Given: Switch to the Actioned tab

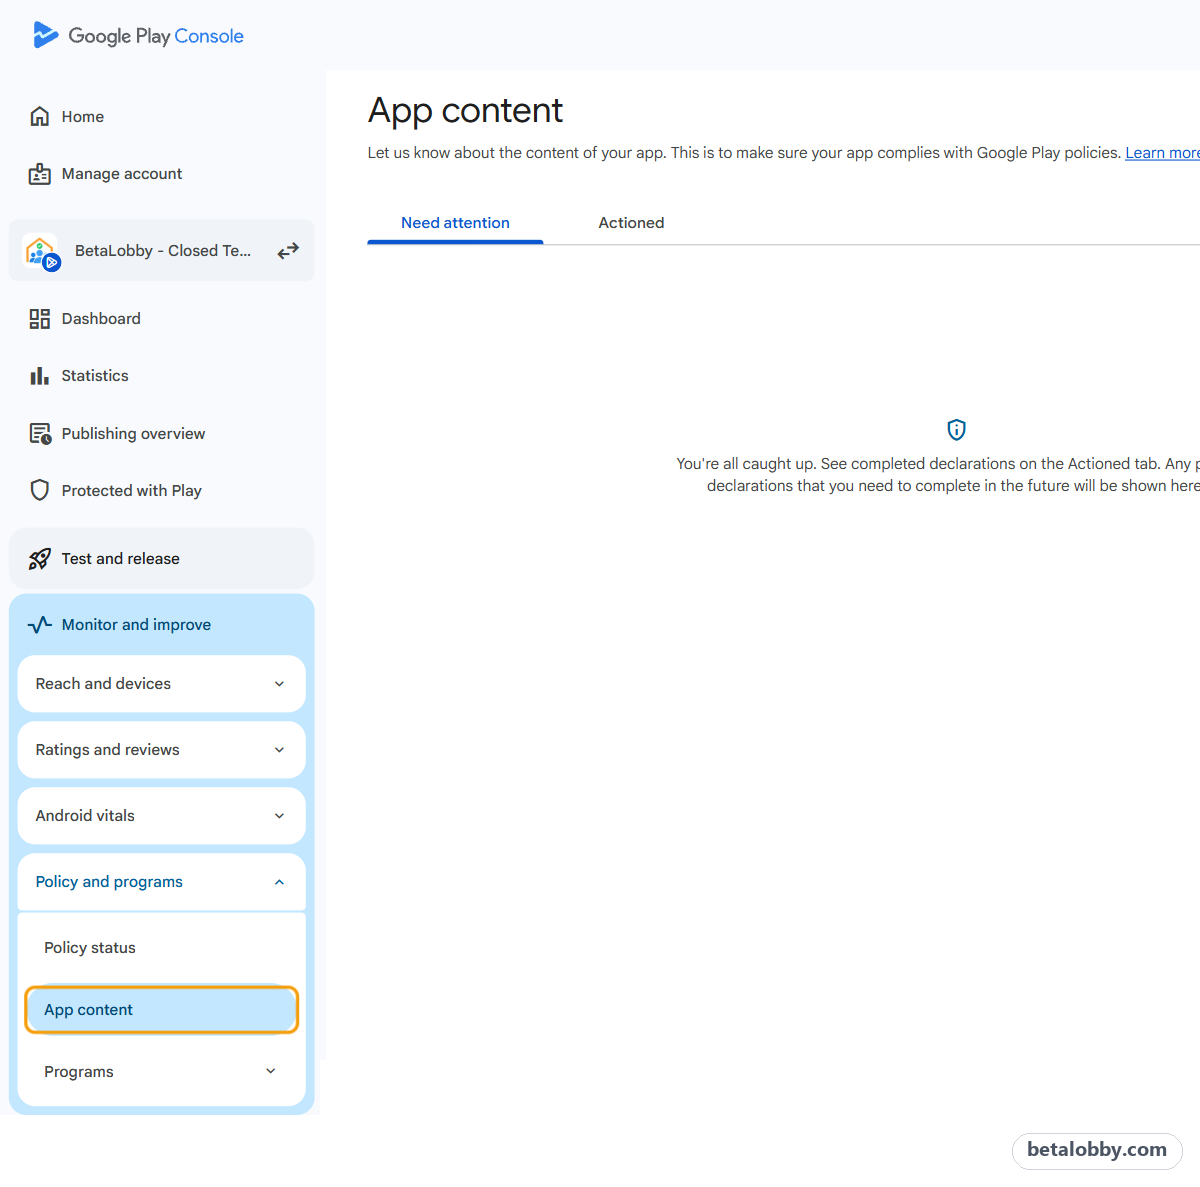Looking at the screenshot, I should (x=631, y=223).
